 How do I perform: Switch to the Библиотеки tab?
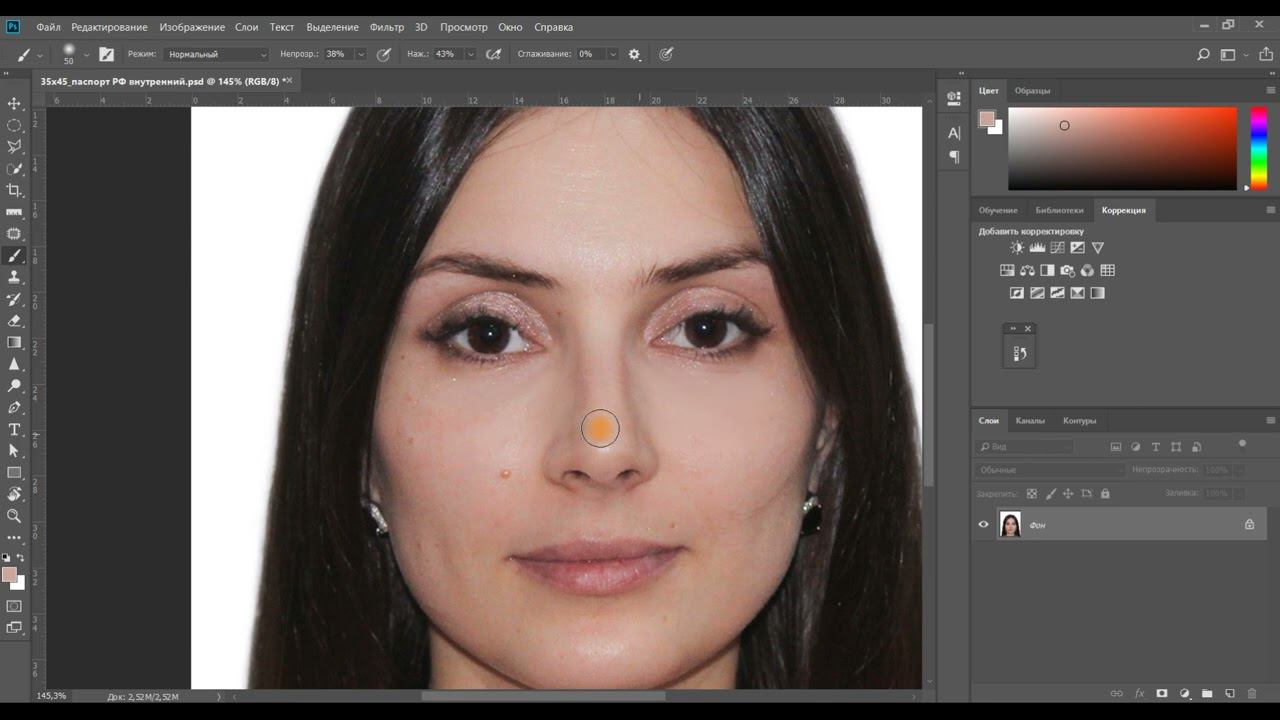(x=1059, y=210)
